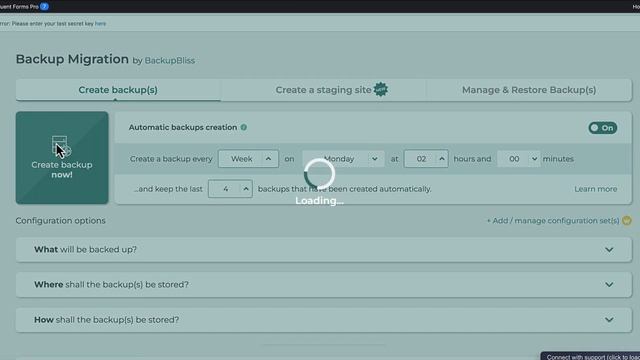Click the yellow premium icon beside configuration sets
Screen dimensions: 640x360
627,221
